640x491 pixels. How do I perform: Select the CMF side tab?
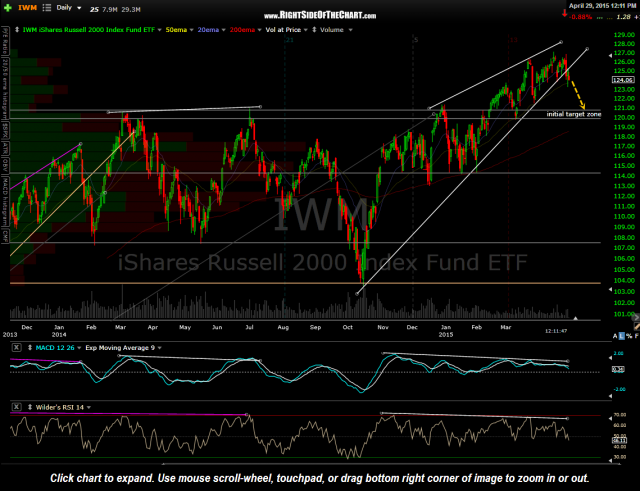5,236
